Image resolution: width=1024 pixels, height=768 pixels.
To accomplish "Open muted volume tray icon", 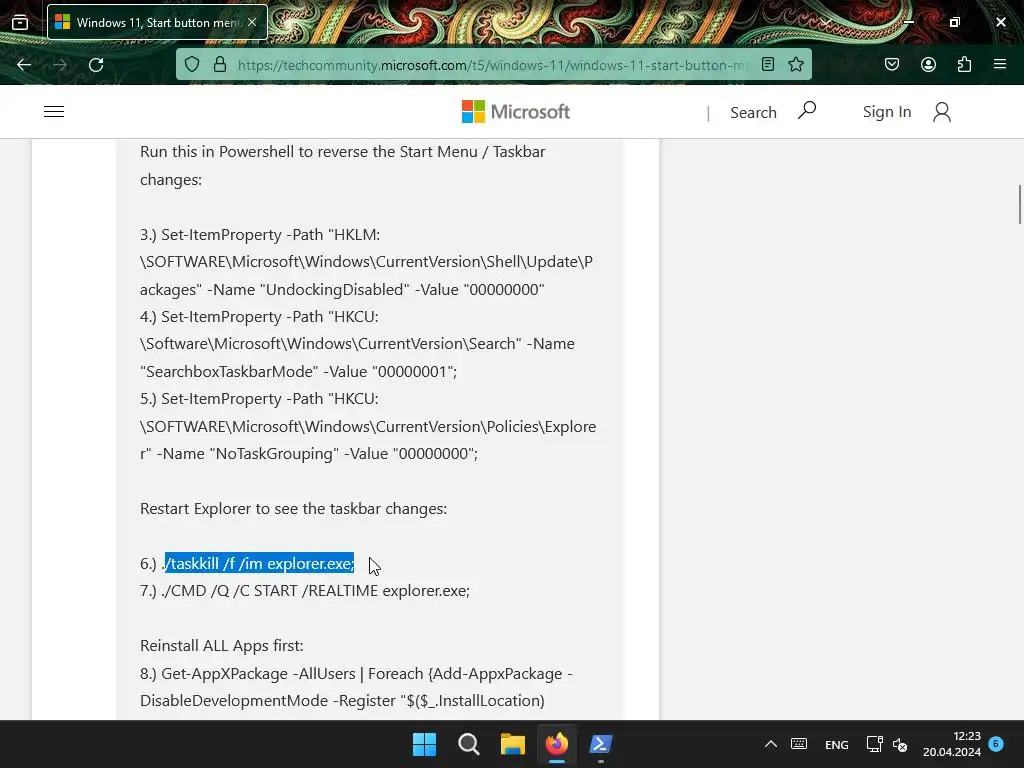I will (900, 744).
